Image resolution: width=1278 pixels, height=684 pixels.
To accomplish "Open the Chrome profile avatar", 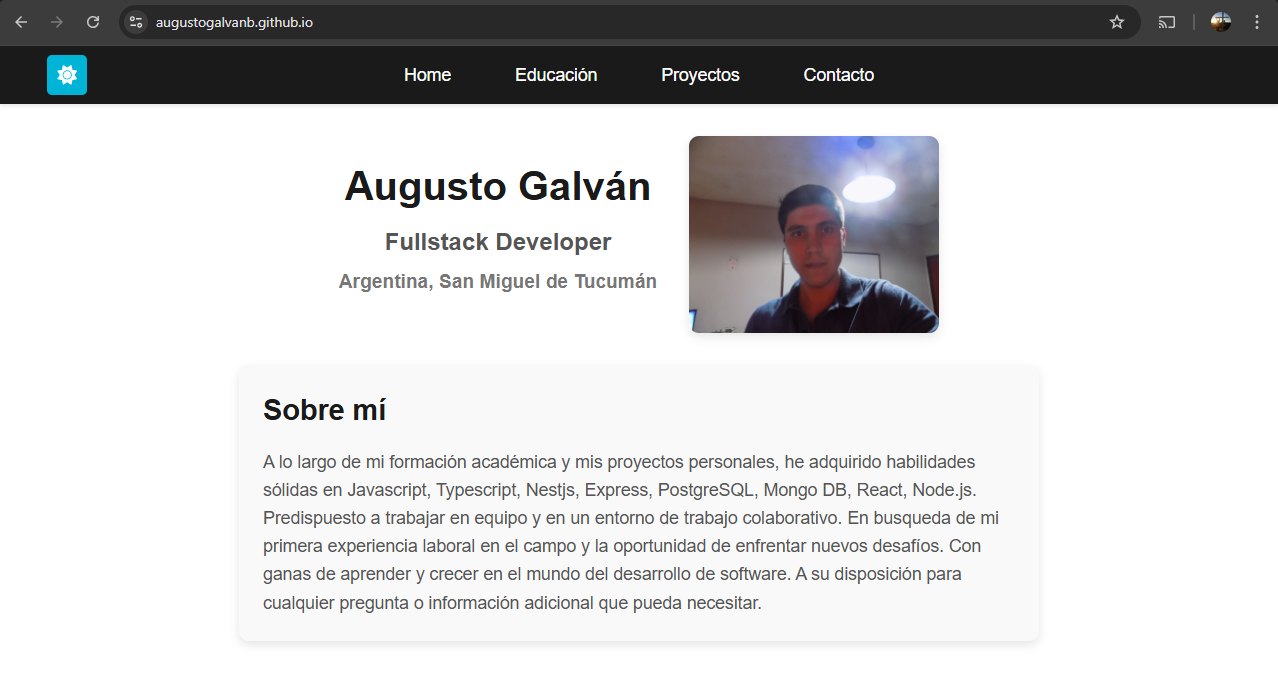I will (x=1221, y=22).
